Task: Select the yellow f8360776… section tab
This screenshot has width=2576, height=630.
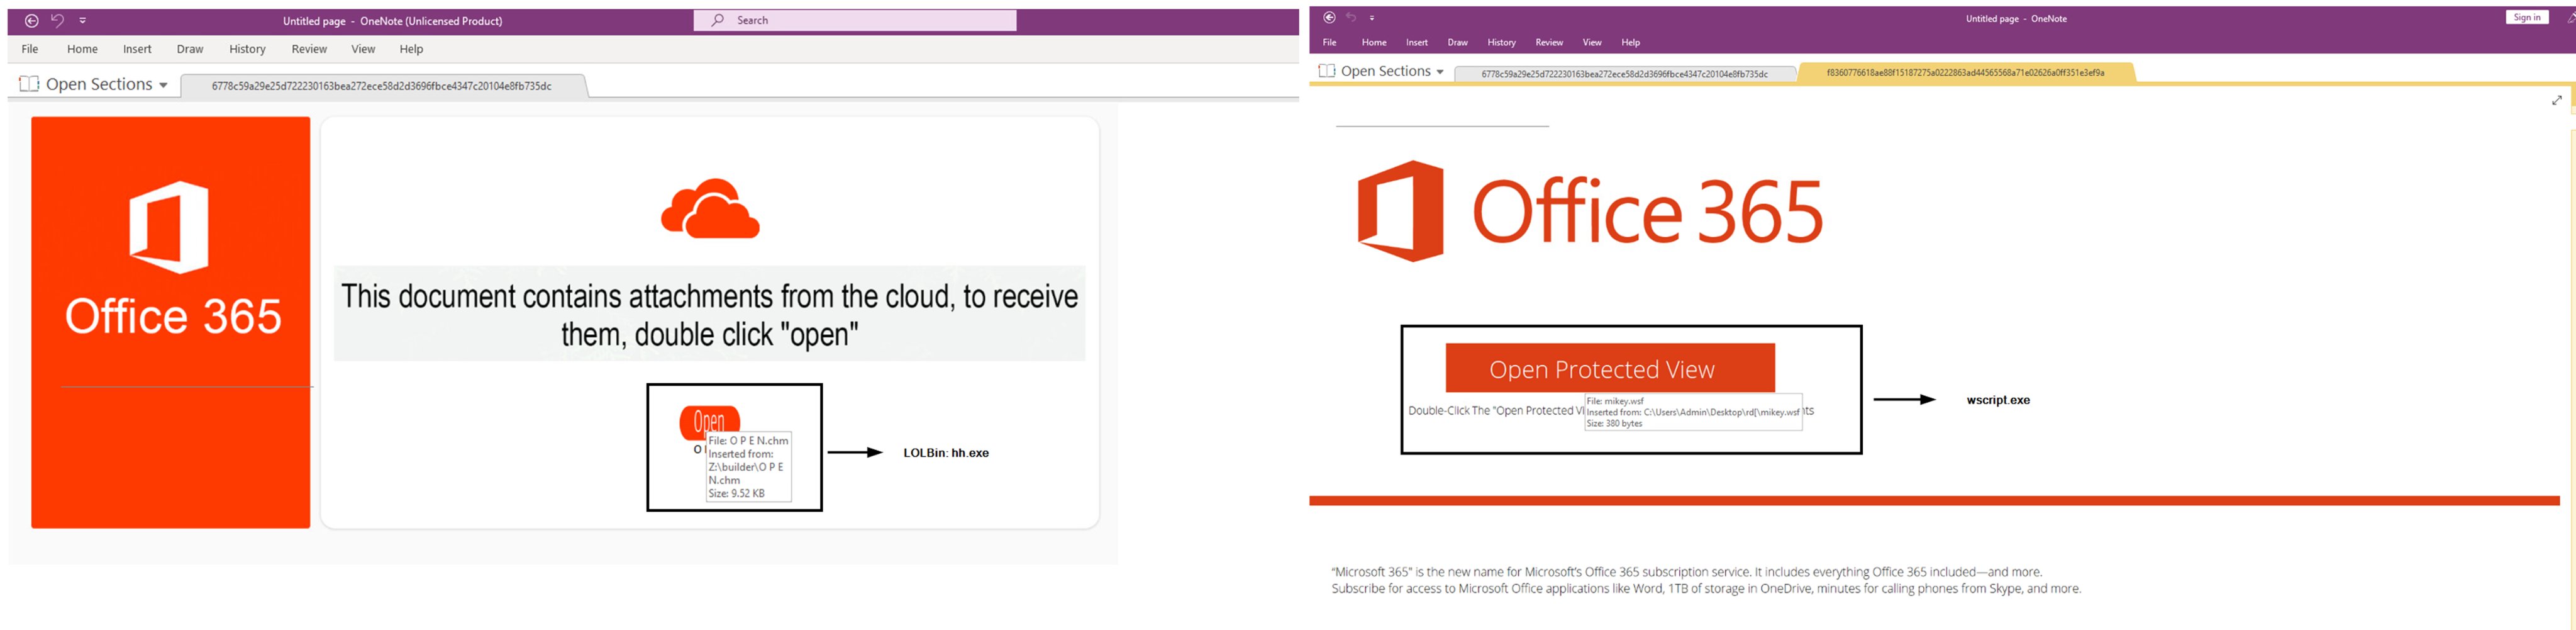Action: pos(1966,72)
